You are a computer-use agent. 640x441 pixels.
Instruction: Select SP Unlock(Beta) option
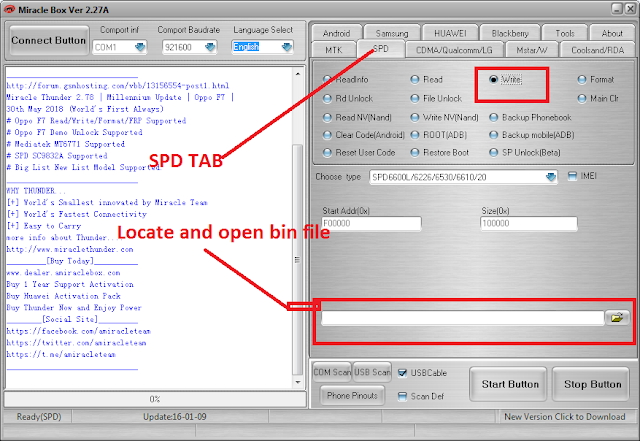[493, 152]
